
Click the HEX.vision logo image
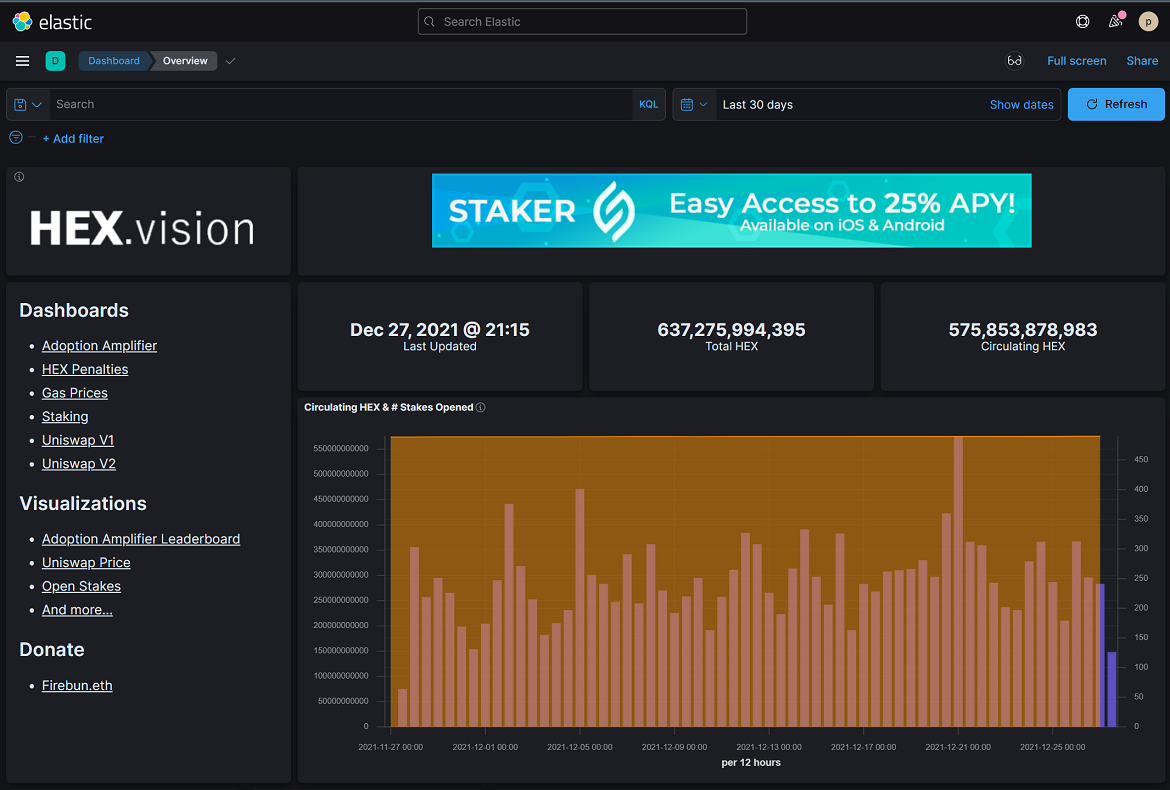coord(142,228)
